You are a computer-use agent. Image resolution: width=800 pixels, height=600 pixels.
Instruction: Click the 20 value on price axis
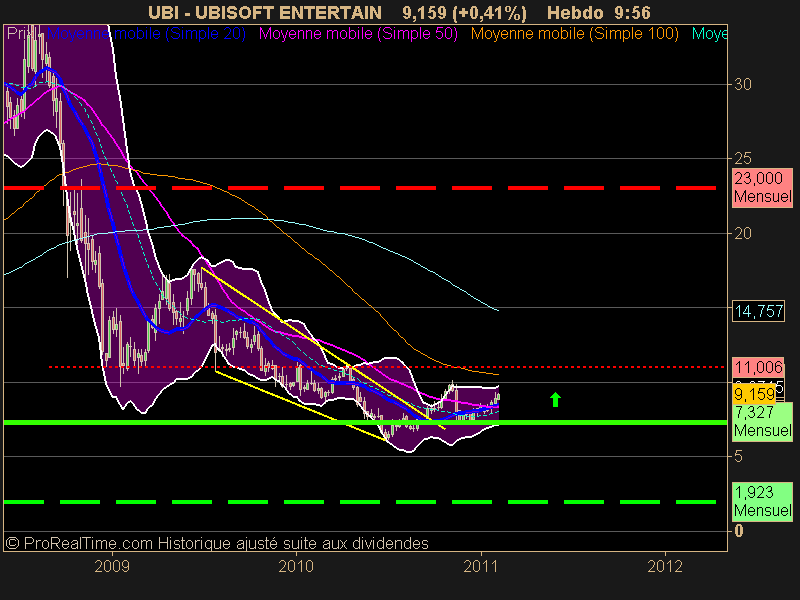743,233
